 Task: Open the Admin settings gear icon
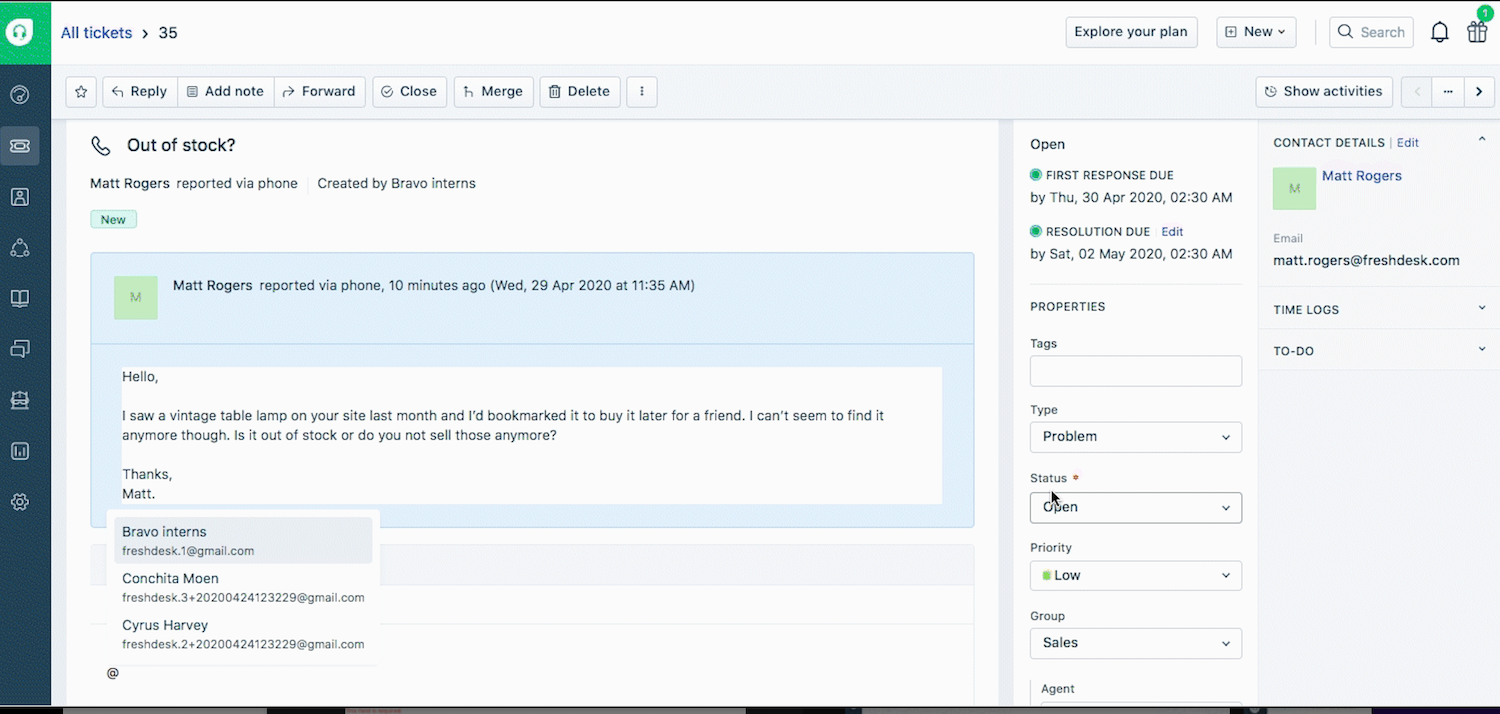(19, 502)
